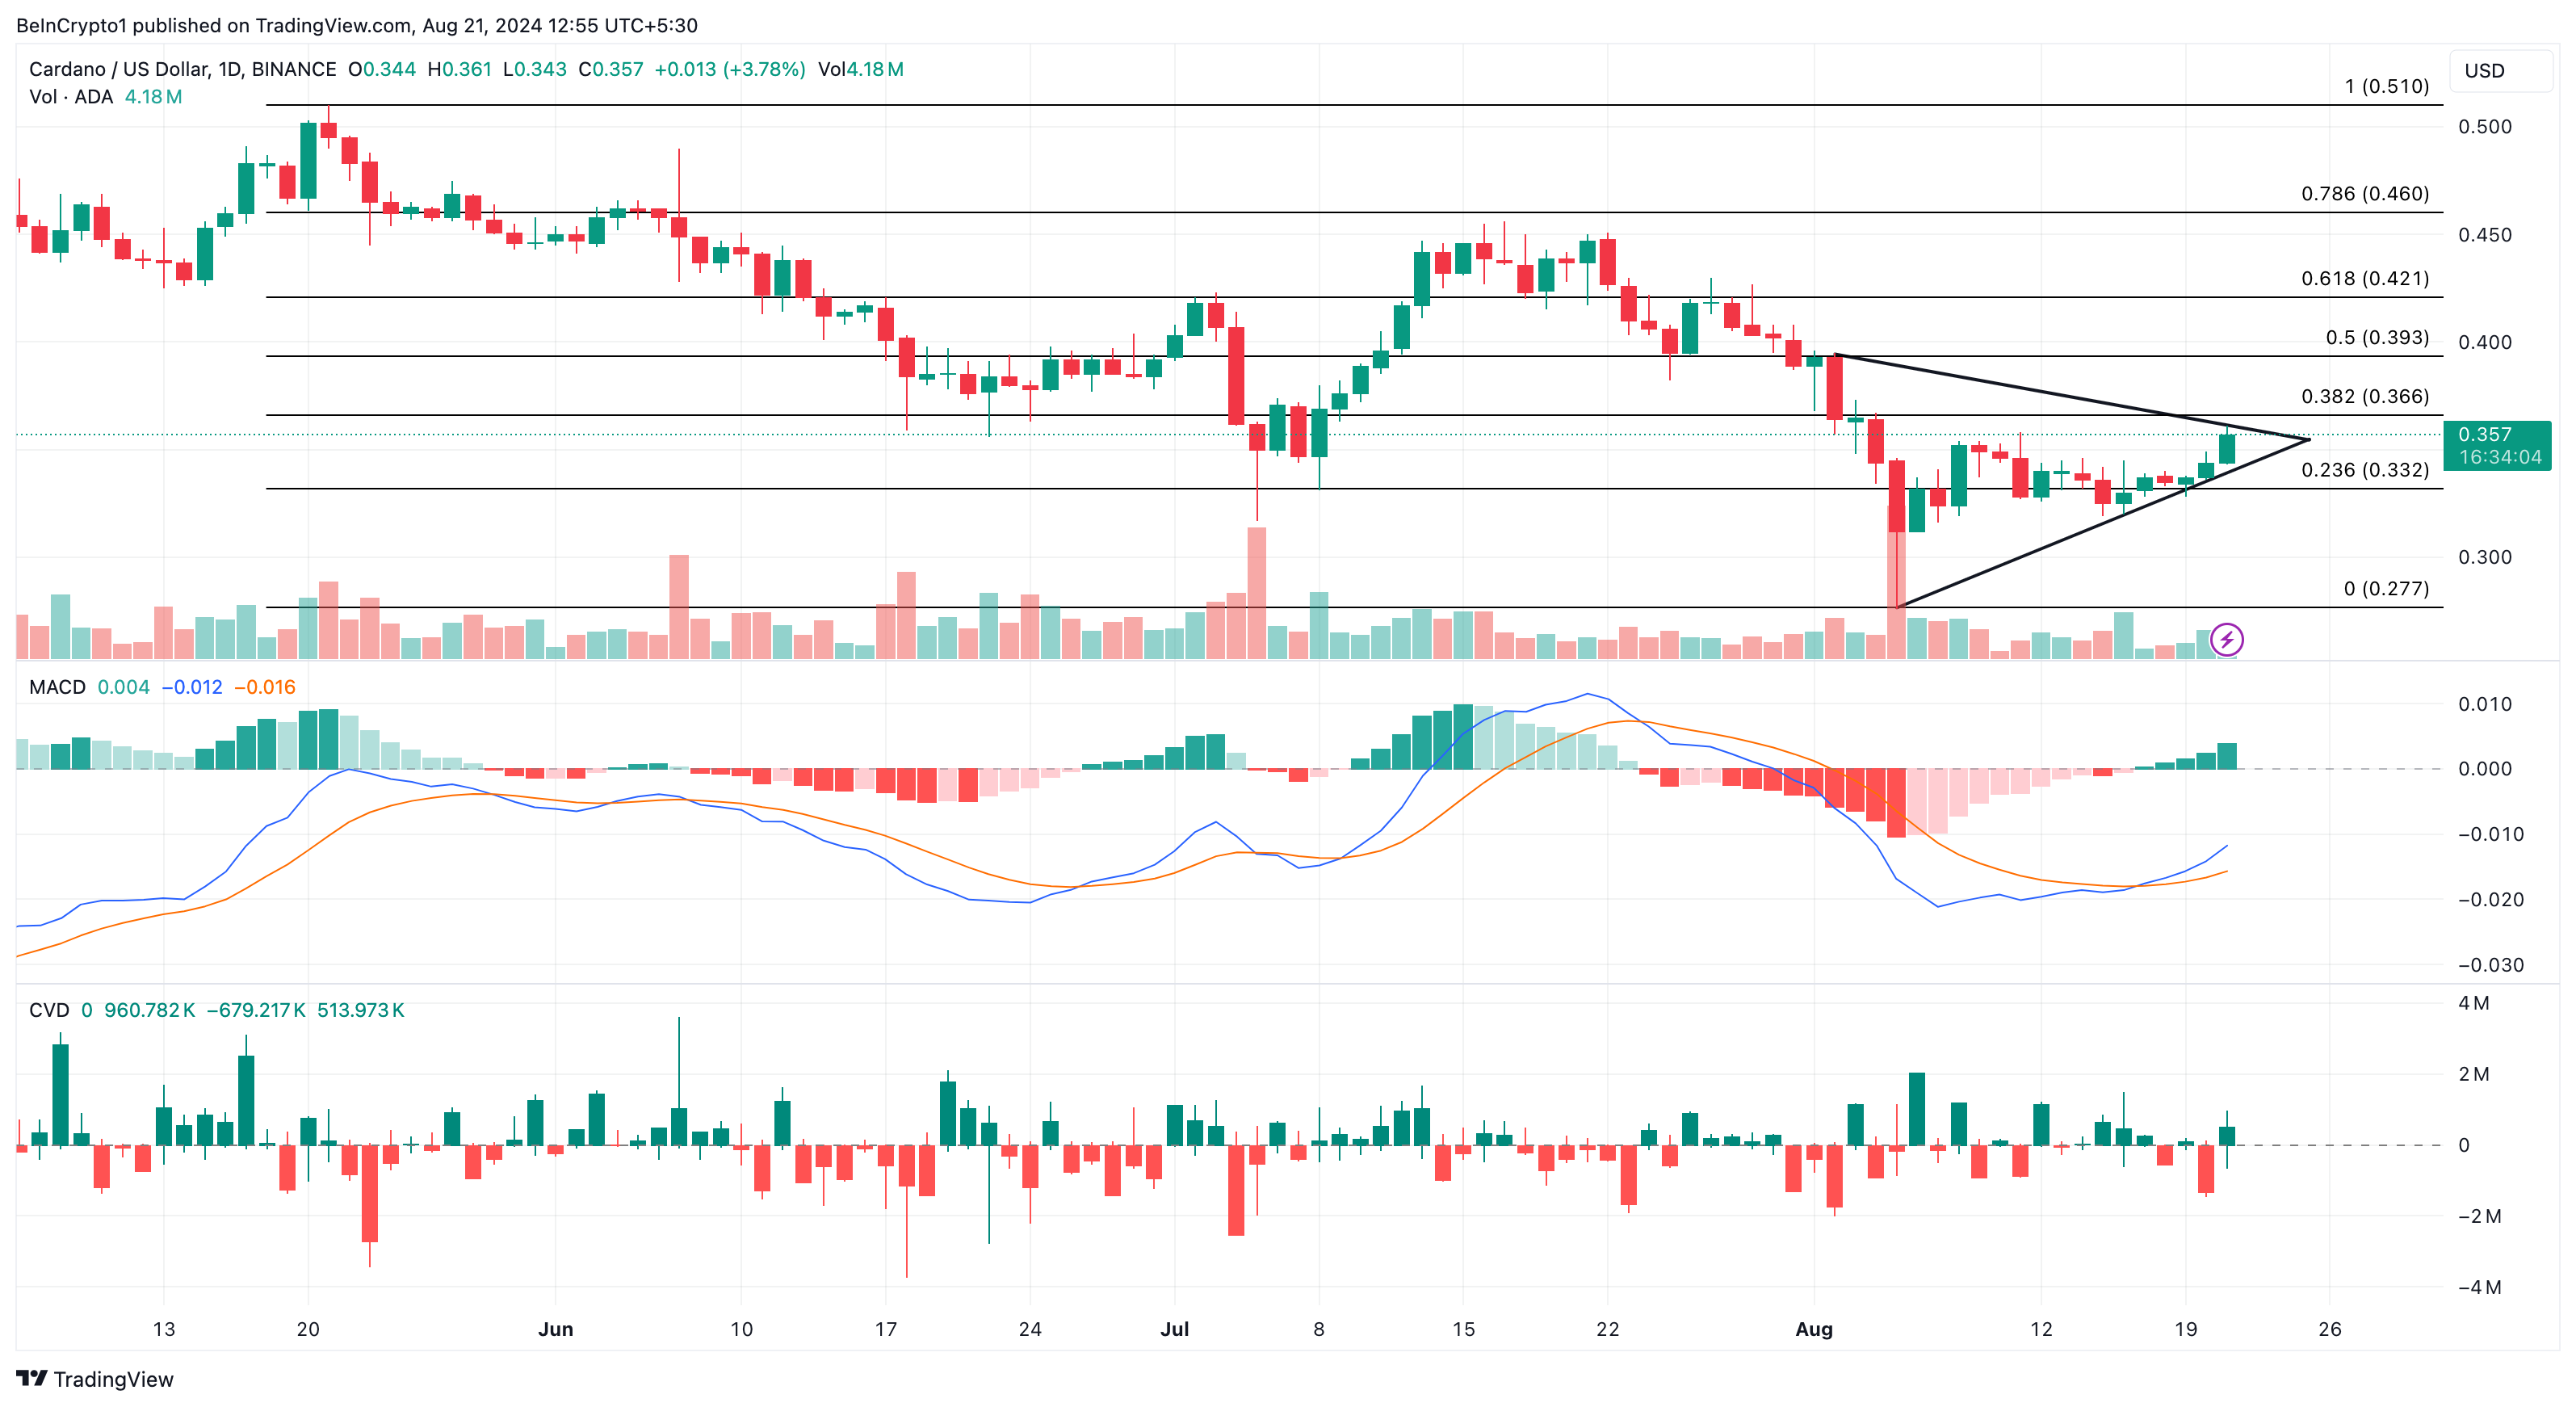
Task: Click the TradingView logo icon
Action: (x=32, y=1378)
